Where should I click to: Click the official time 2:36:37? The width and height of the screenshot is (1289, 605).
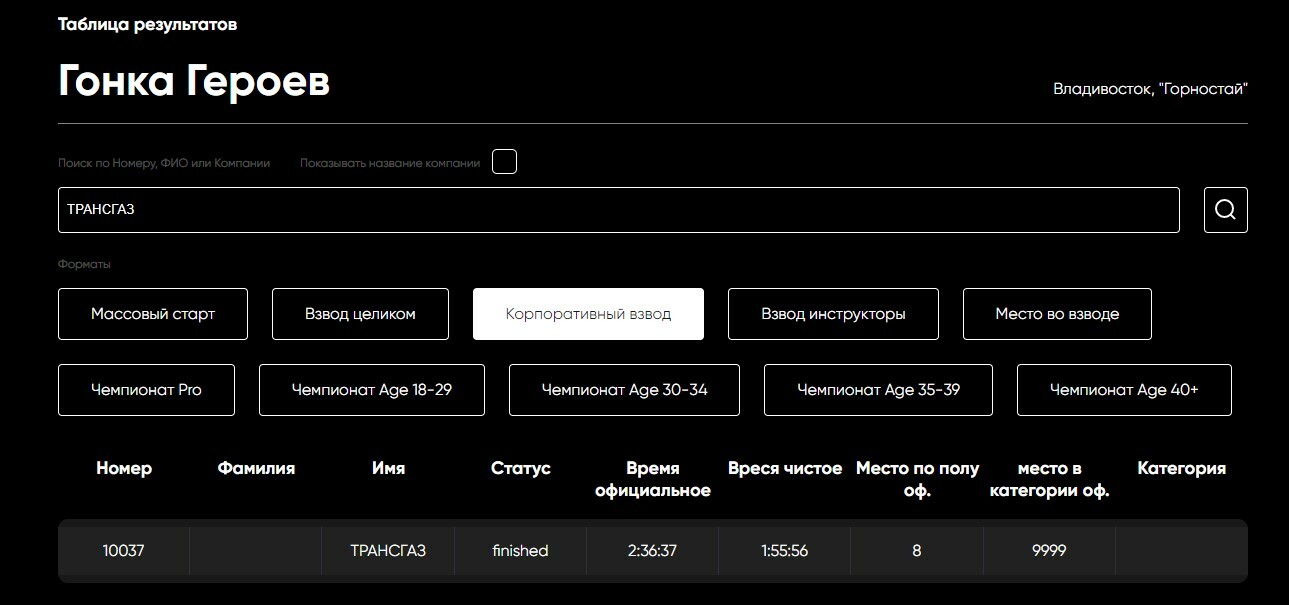point(652,550)
